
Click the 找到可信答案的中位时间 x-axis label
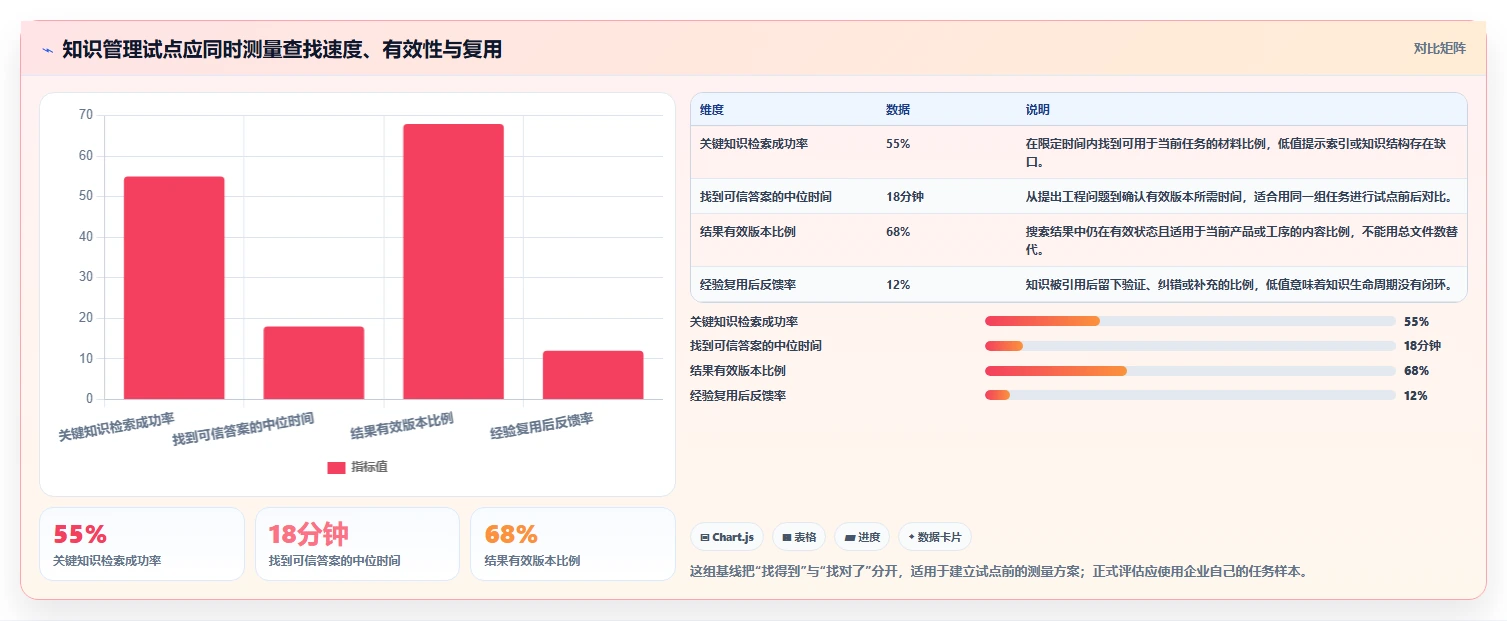pos(243,429)
